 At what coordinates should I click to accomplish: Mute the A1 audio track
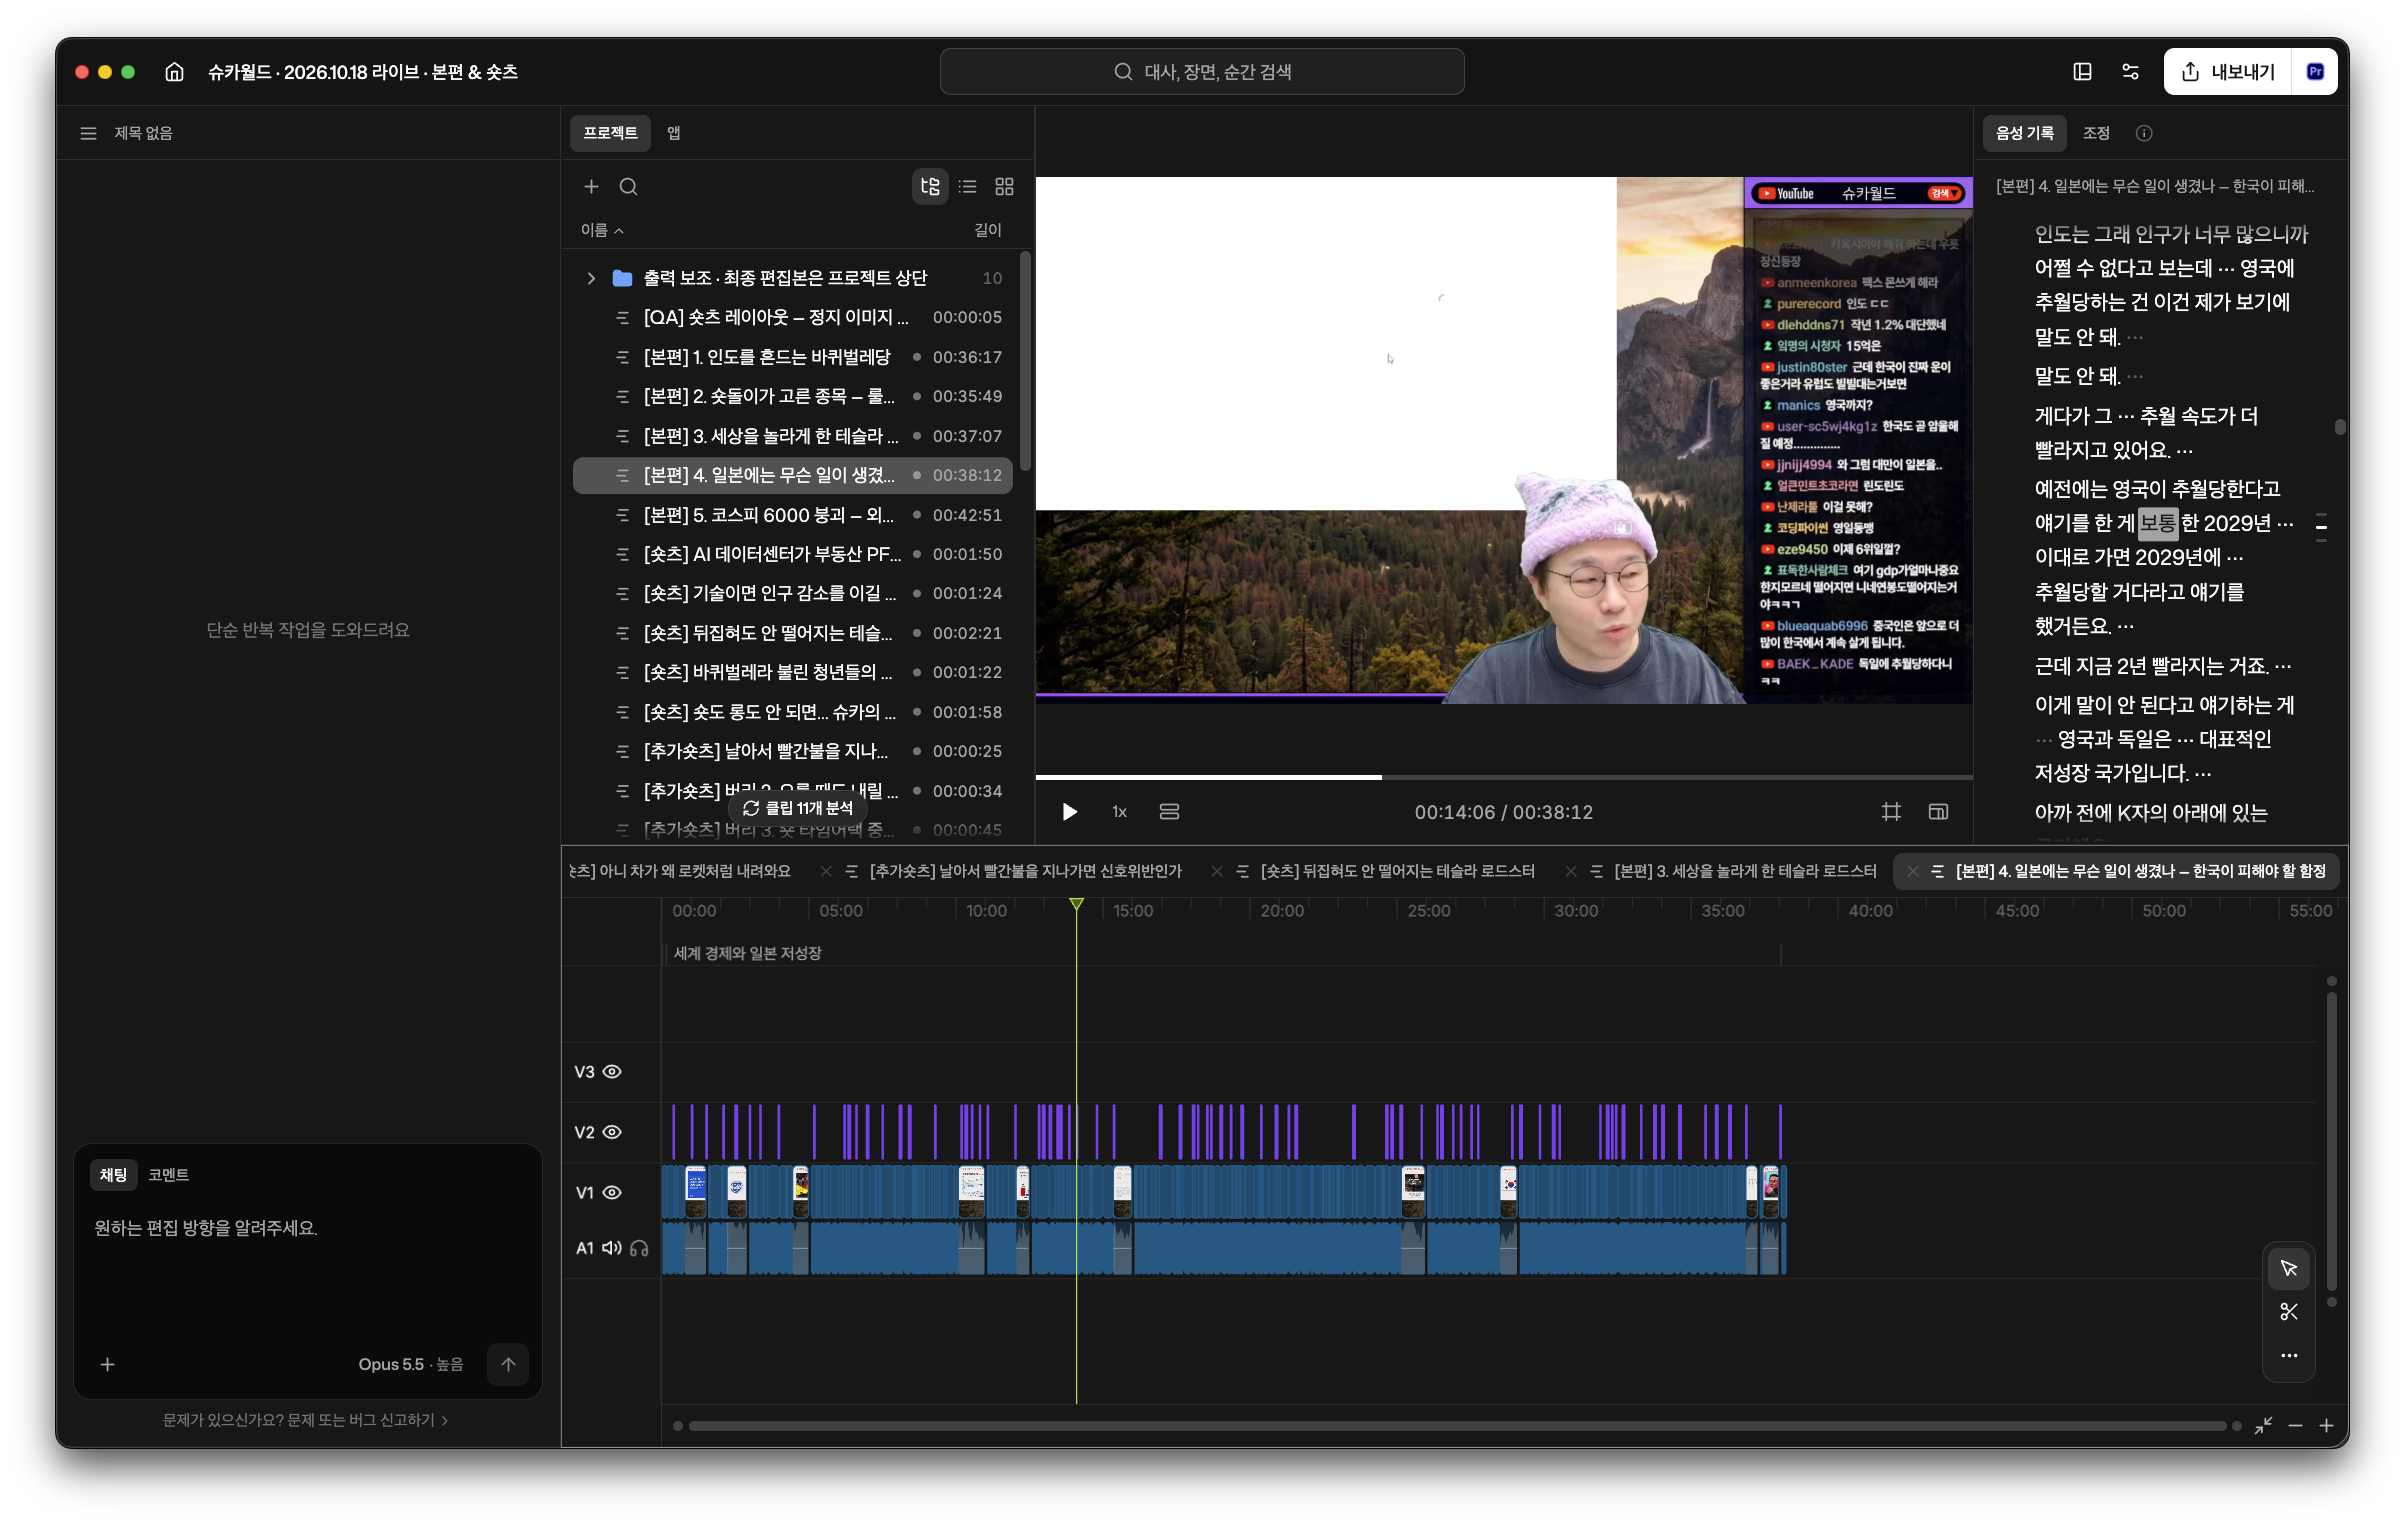611,1248
